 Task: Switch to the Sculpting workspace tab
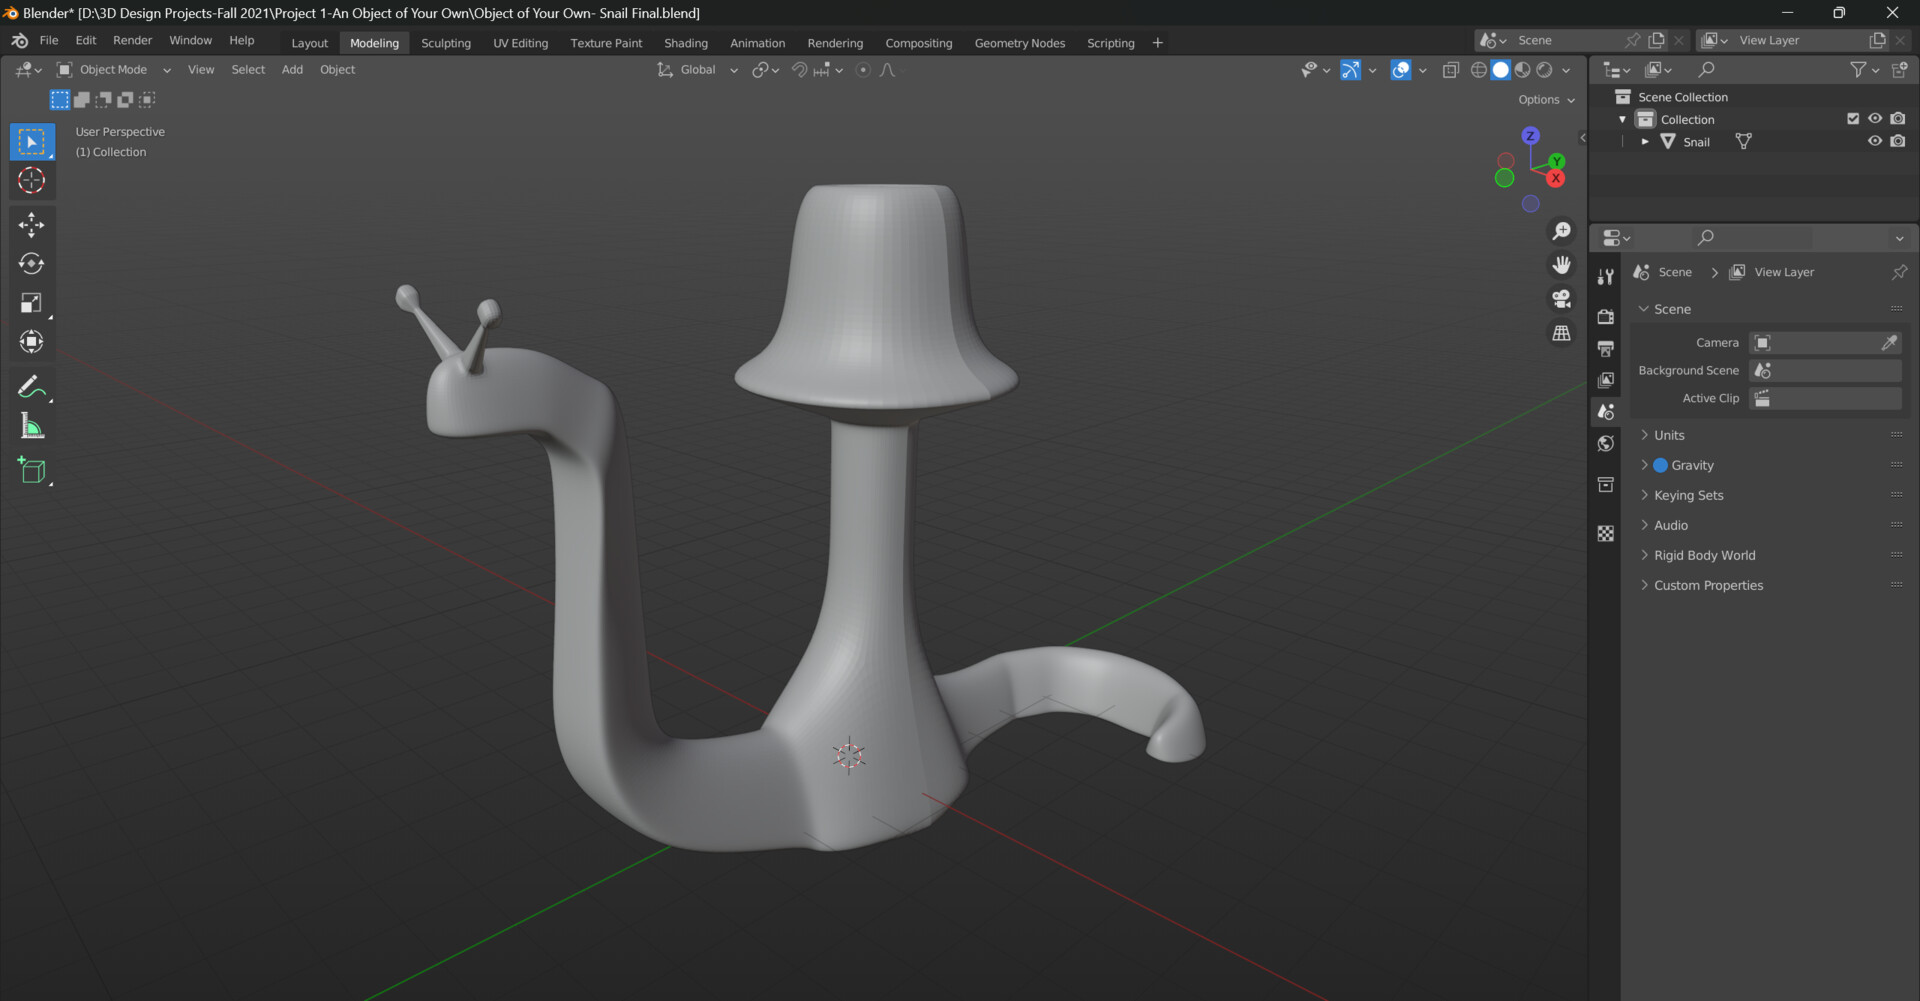pyautogui.click(x=445, y=43)
